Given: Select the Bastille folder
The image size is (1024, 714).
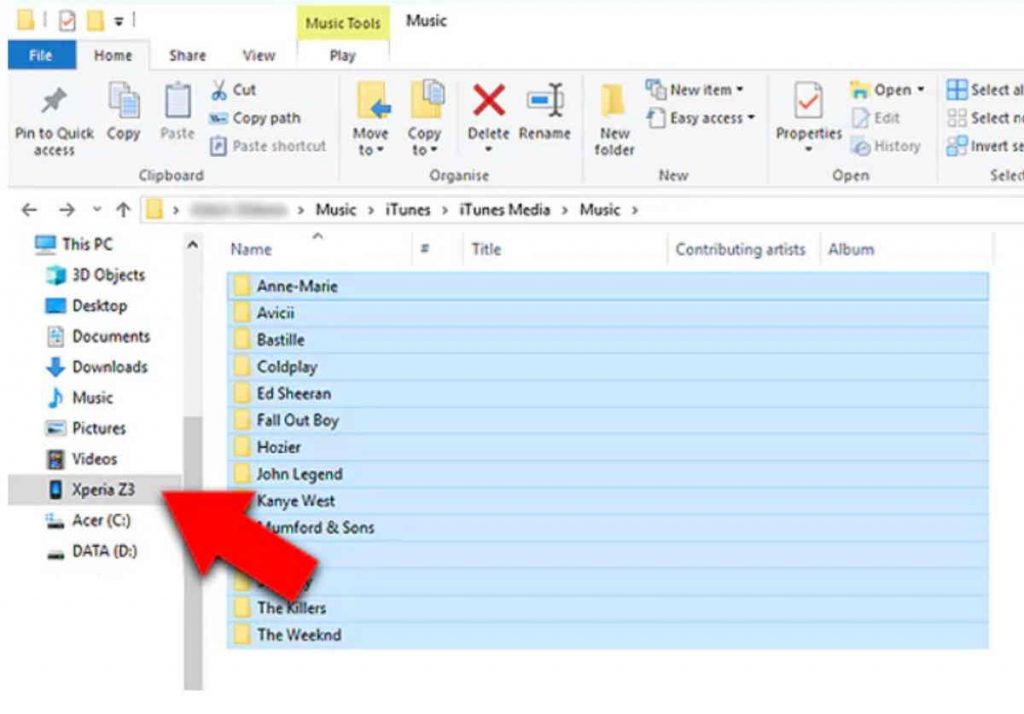Looking at the screenshot, I should tap(607, 340).
